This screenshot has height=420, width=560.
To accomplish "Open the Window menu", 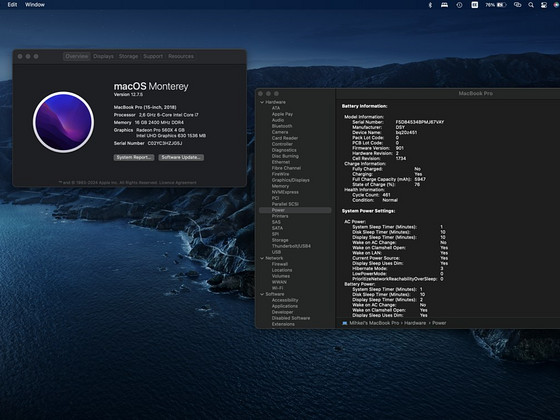I will (35, 5).
